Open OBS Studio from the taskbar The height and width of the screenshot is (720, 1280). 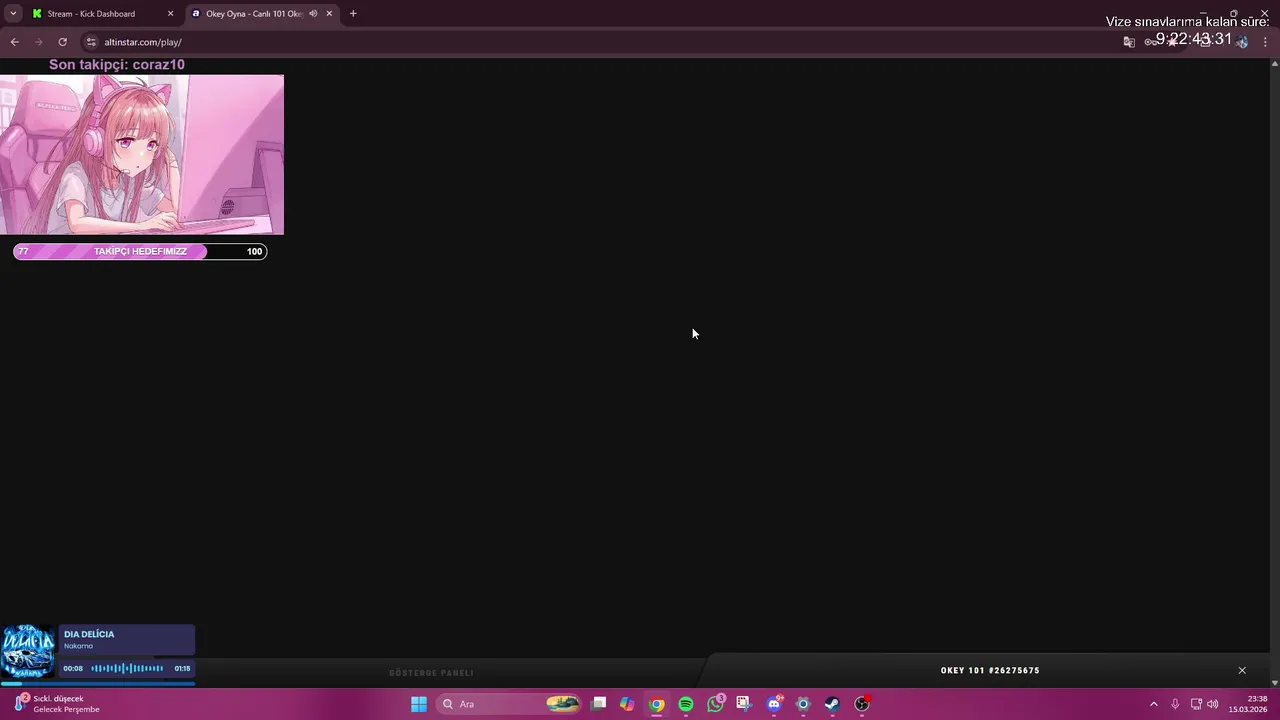[x=862, y=704]
